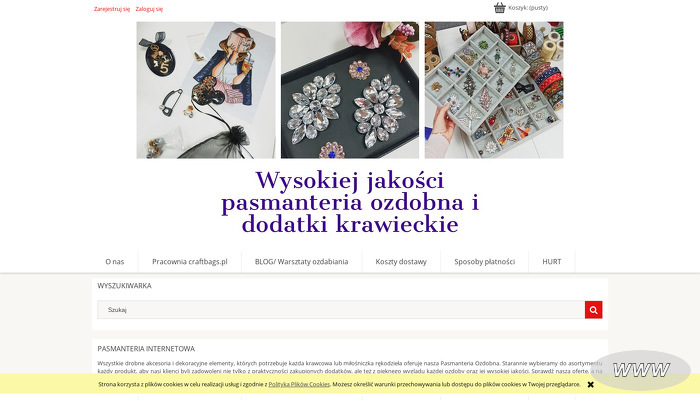The height and width of the screenshot is (400, 700).
Task: Click the red search magnifier button
Action: pos(593,310)
